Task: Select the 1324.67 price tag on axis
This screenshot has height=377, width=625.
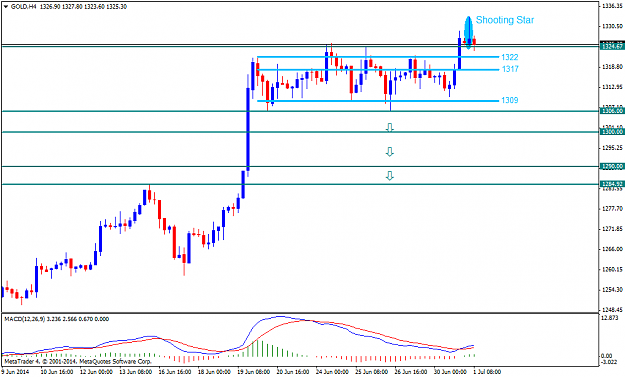Action: (x=613, y=46)
